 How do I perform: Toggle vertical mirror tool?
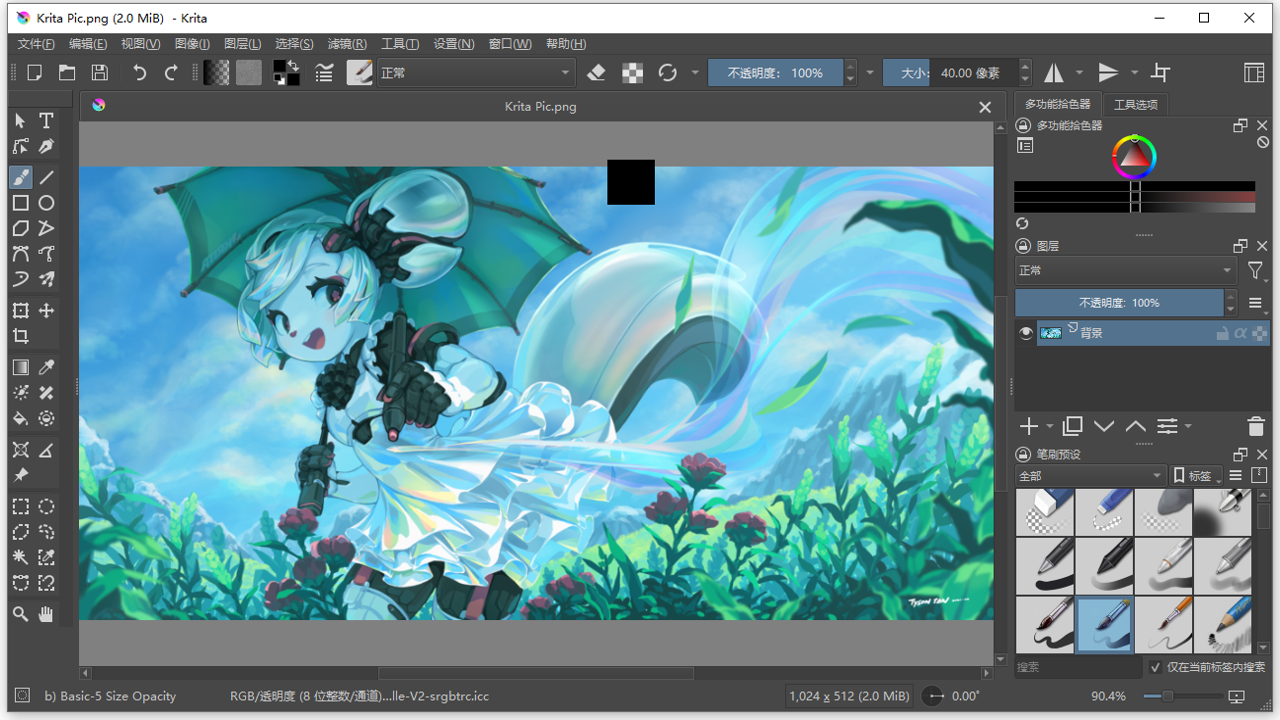(1108, 73)
